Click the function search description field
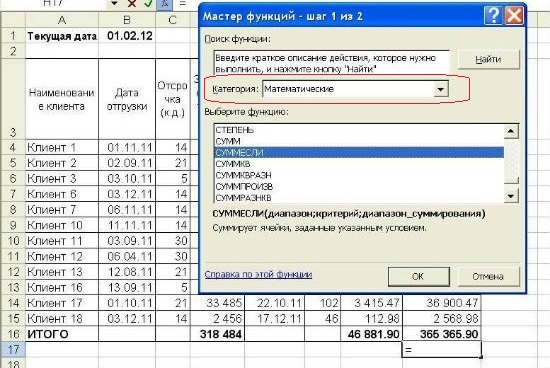Screen dimensions: 550x368 coord(331,62)
